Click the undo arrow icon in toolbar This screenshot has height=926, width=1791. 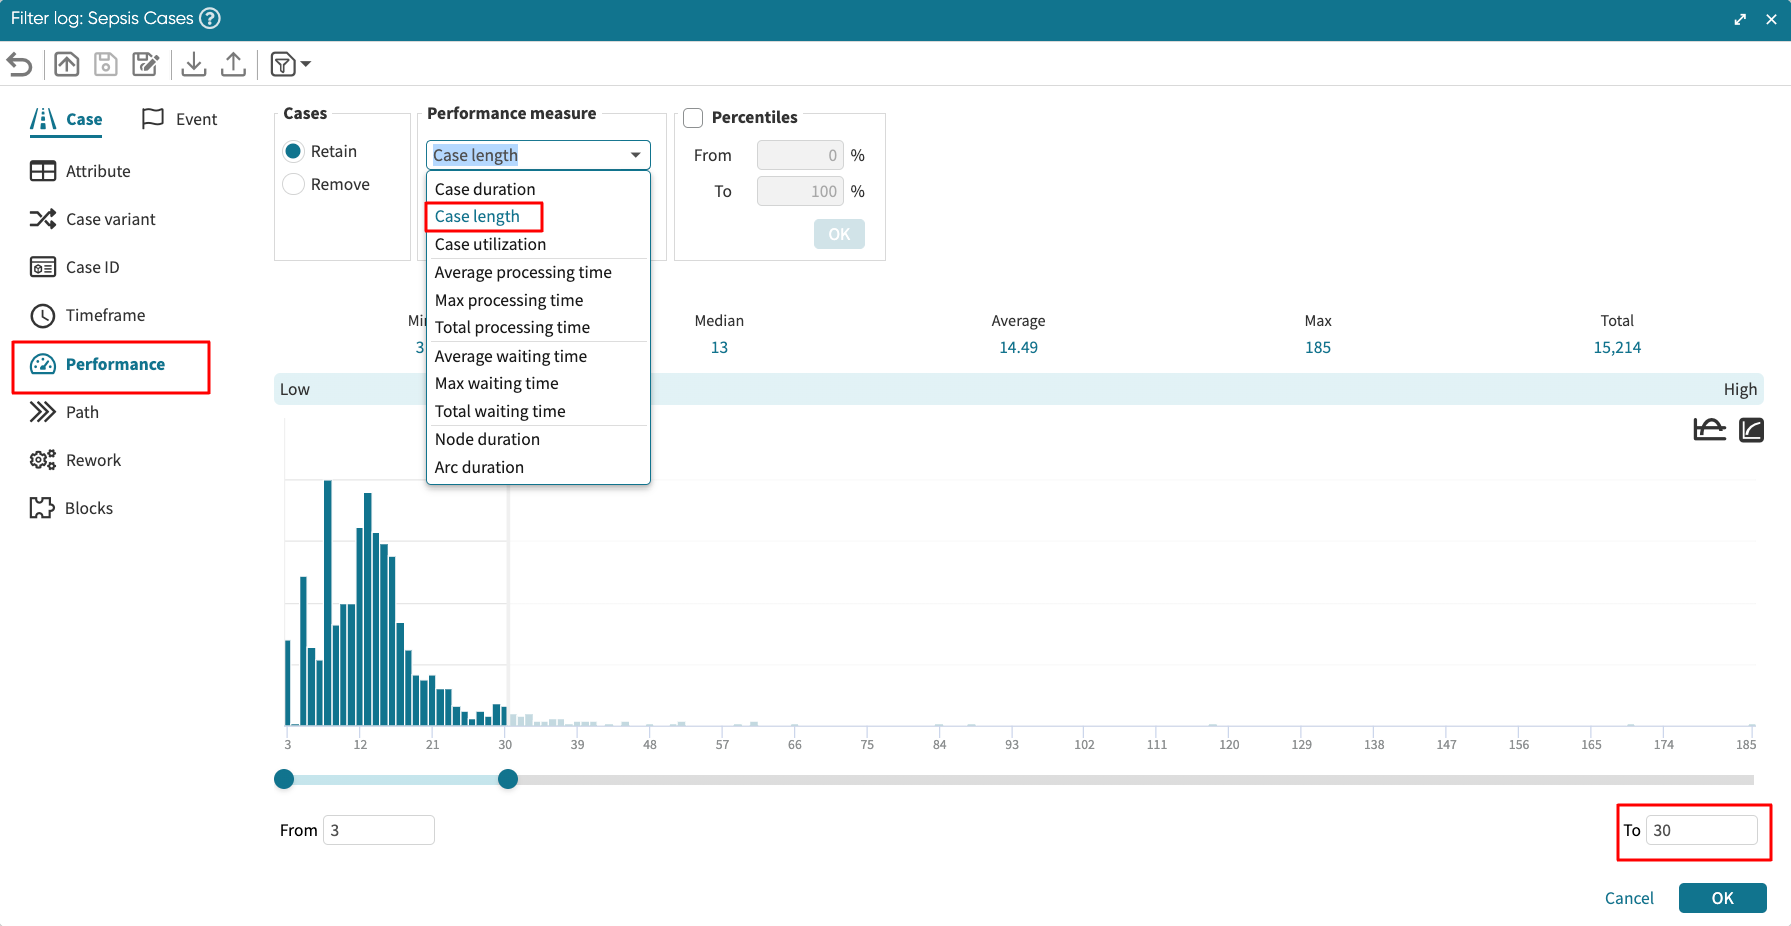click(20, 65)
